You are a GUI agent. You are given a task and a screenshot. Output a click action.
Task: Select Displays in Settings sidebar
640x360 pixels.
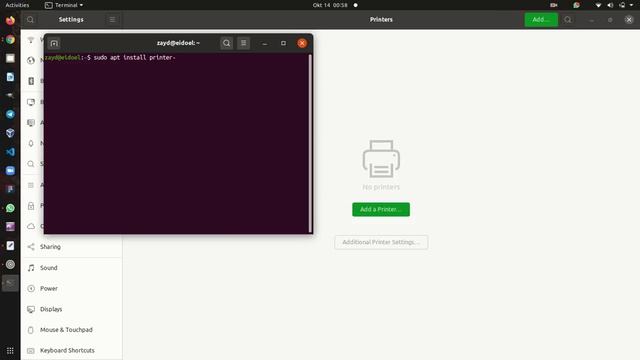[x=71, y=309]
